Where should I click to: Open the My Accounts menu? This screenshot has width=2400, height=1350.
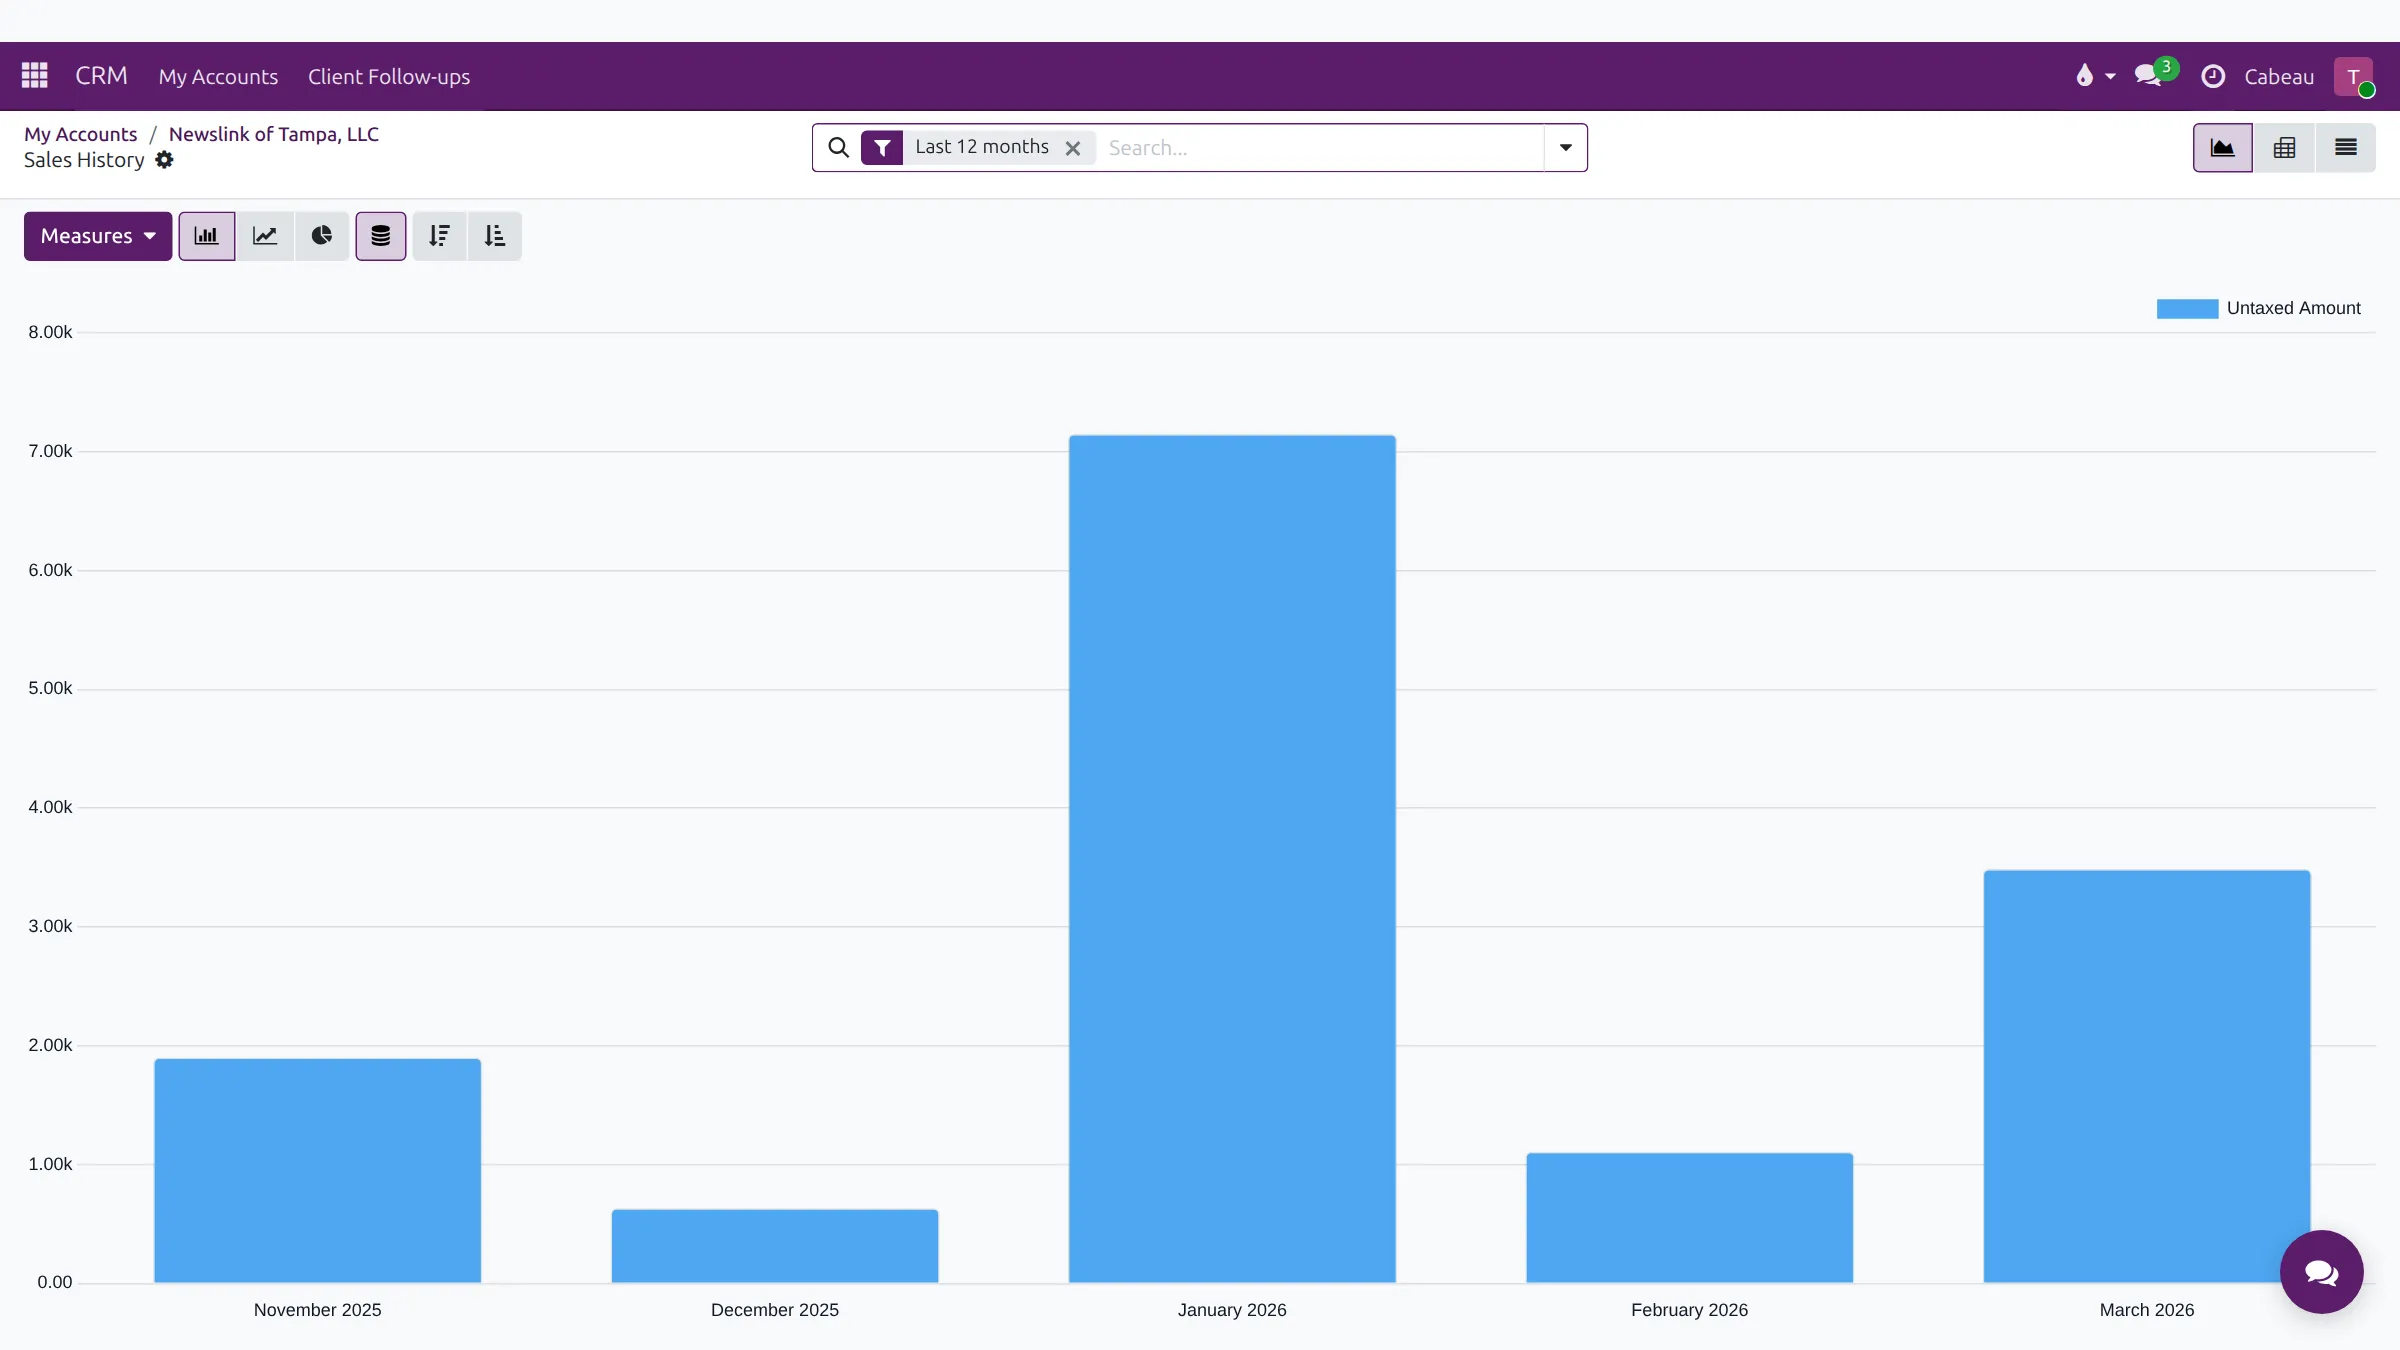[218, 76]
